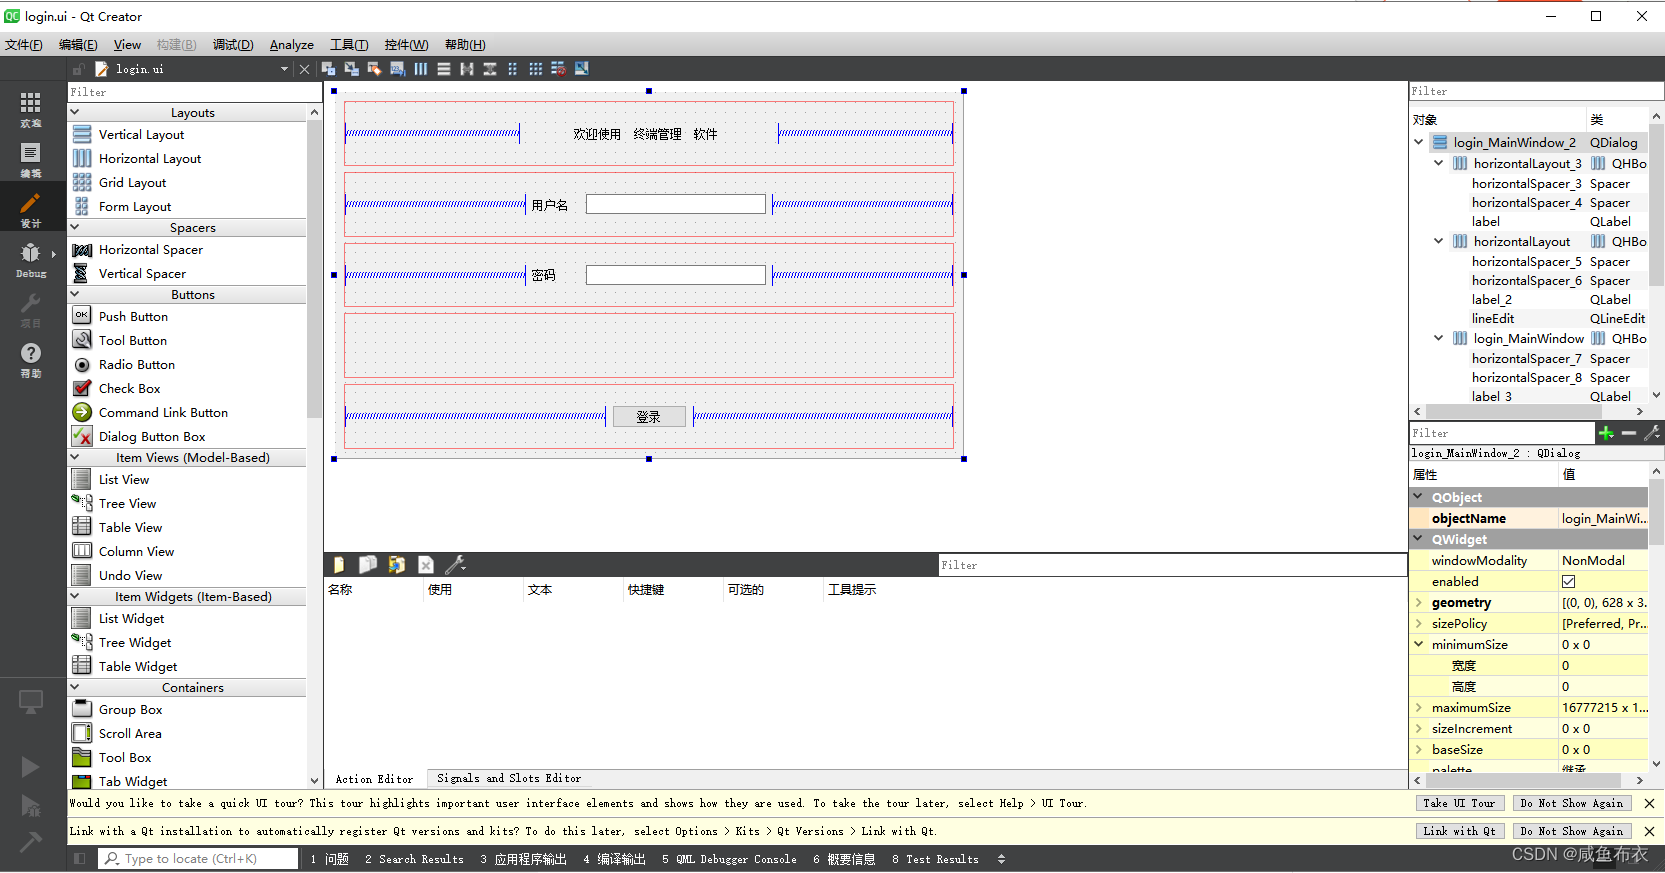Click the Edit Signals/Slots toolbar icon
This screenshot has height=873, width=1665.
[x=351, y=69]
